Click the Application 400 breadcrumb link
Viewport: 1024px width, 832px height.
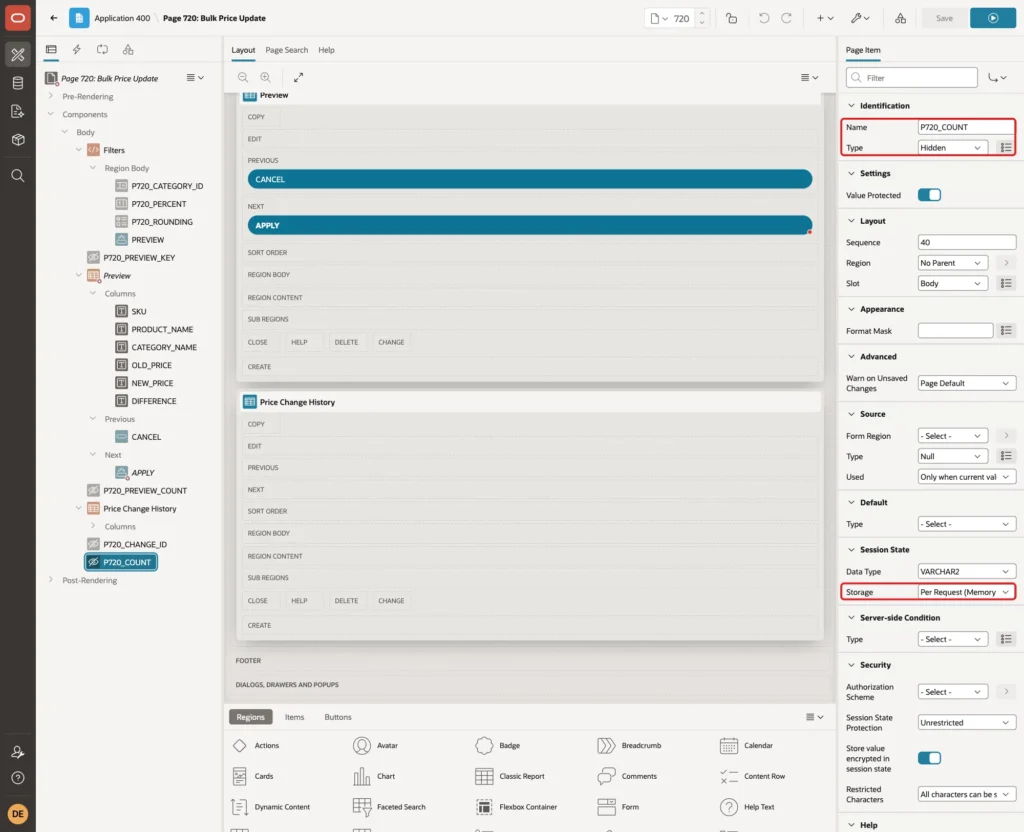tap(122, 18)
